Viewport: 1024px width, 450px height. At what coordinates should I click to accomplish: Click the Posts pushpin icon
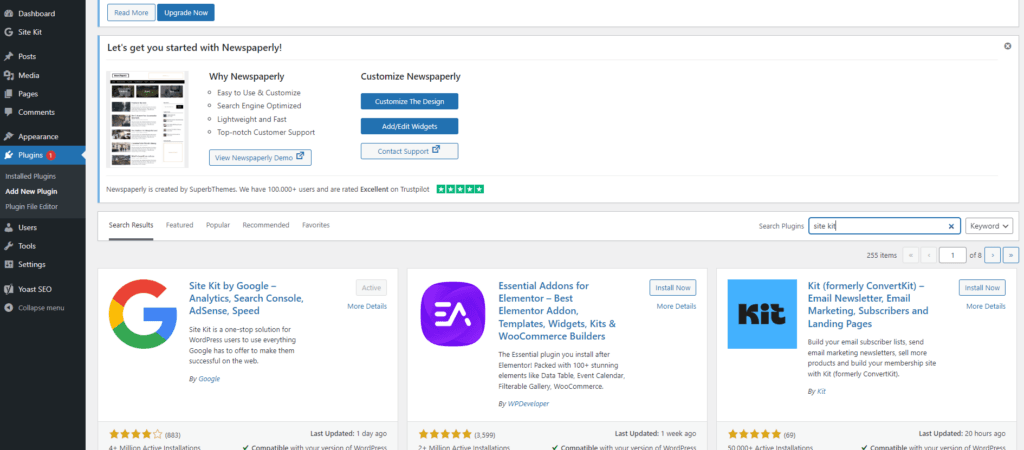click(8, 57)
